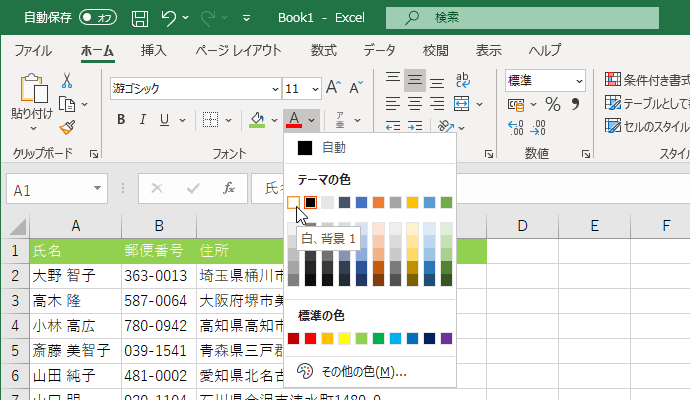Click the fill color bucket icon
This screenshot has width=690, height=400.
[257, 120]
